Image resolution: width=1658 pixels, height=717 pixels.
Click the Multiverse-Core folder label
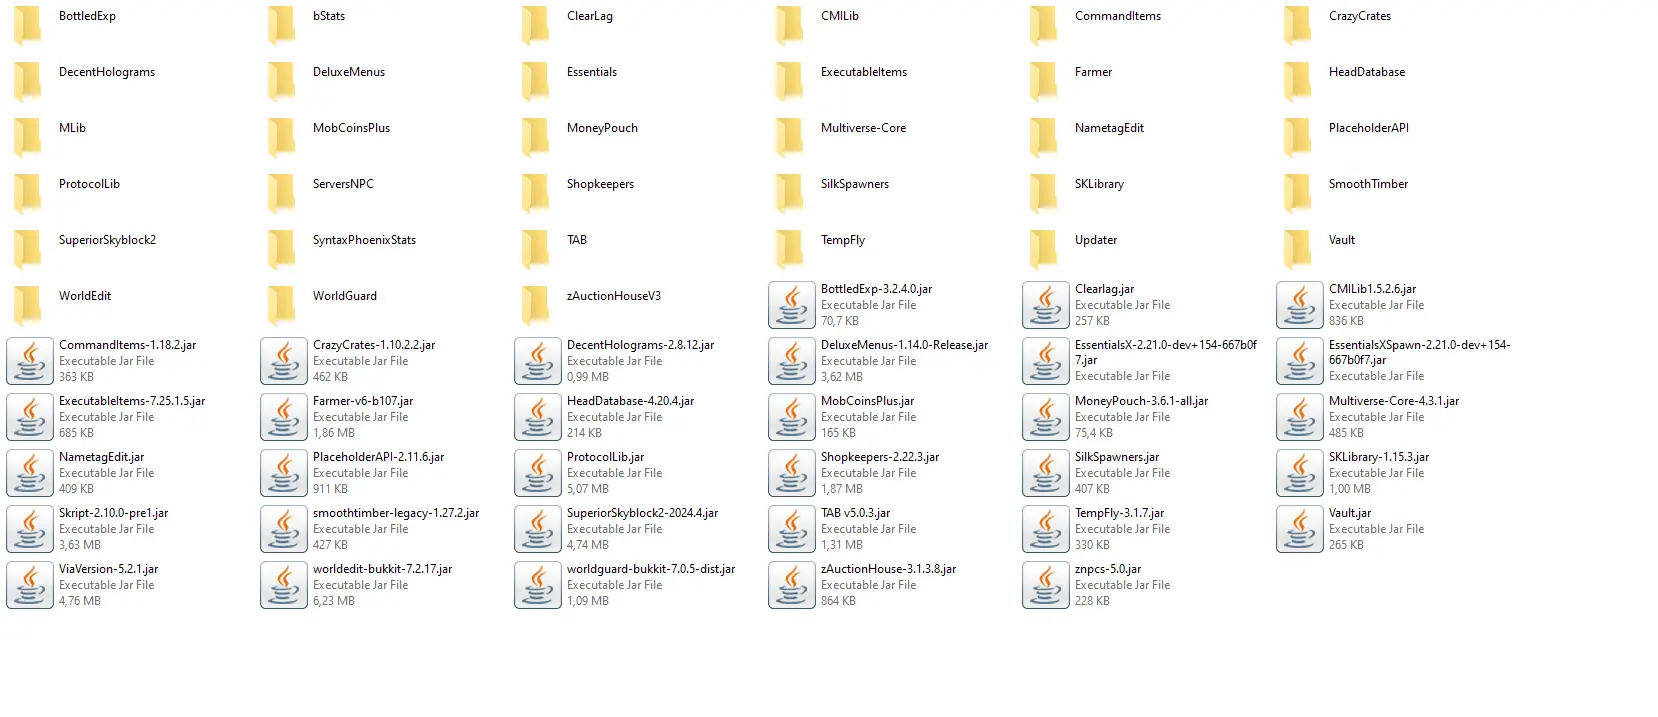click(x=863, y=128)
